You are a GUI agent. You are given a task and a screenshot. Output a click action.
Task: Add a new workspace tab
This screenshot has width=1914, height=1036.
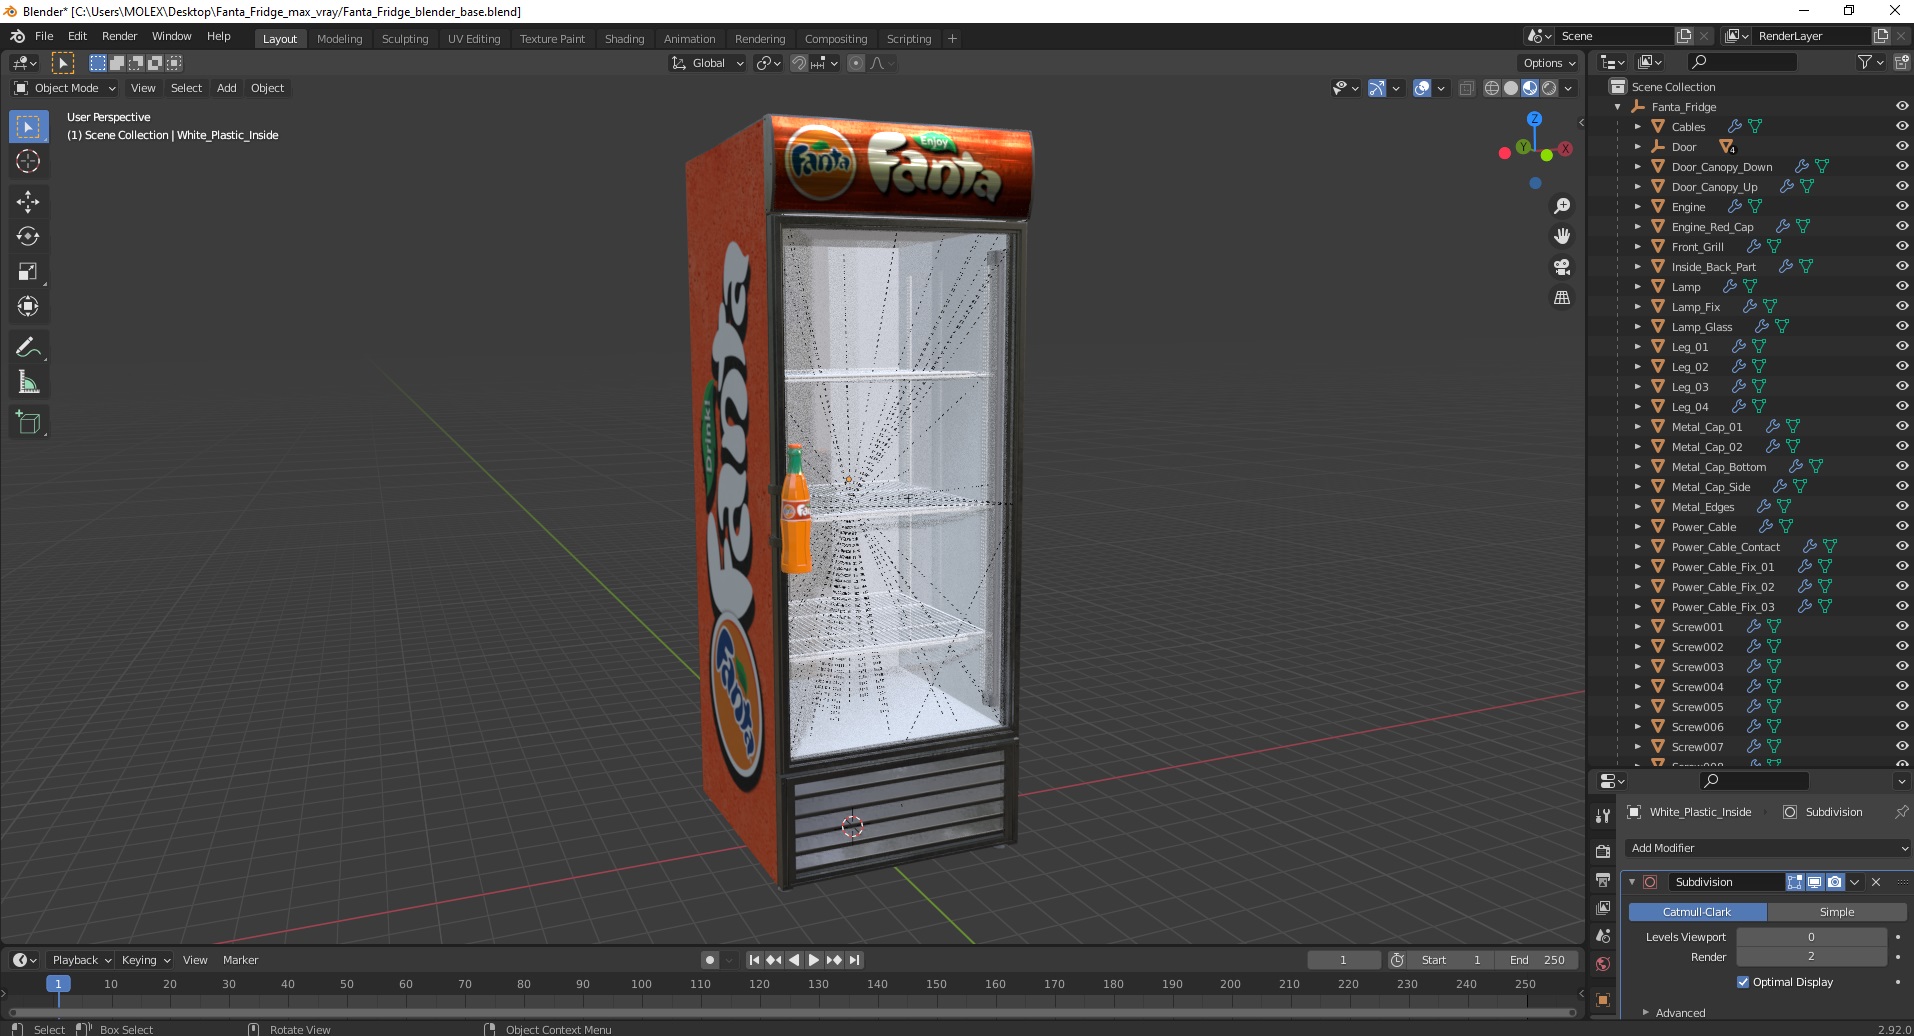tap(952, 39)
